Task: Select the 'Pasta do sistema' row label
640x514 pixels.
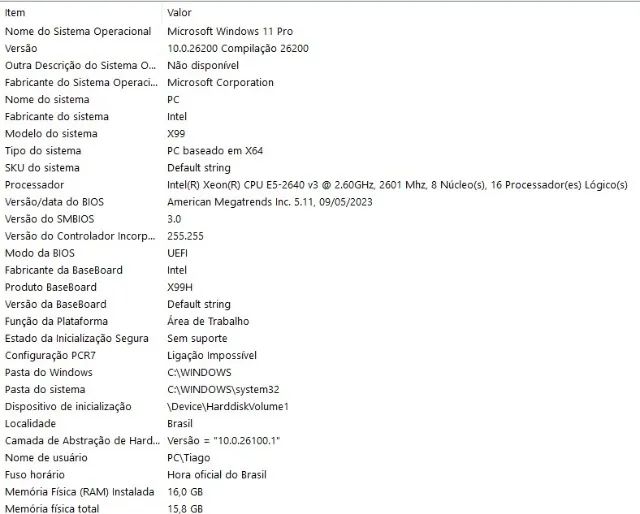Action: pos(45,390)
